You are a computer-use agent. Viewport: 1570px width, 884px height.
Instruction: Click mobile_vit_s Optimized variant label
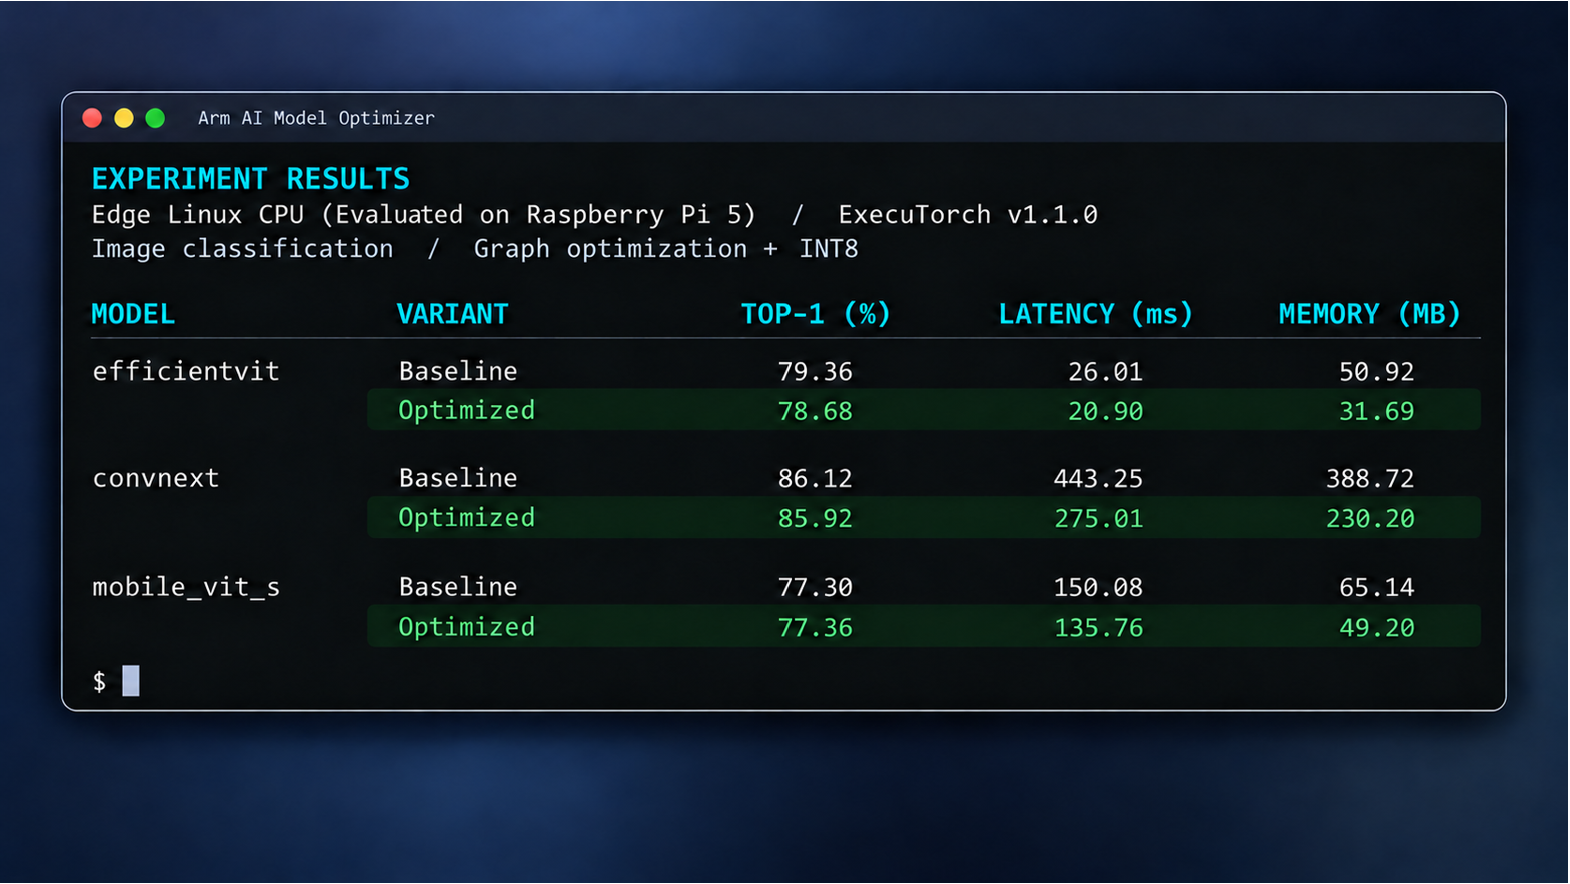click(x=467, y=626)
